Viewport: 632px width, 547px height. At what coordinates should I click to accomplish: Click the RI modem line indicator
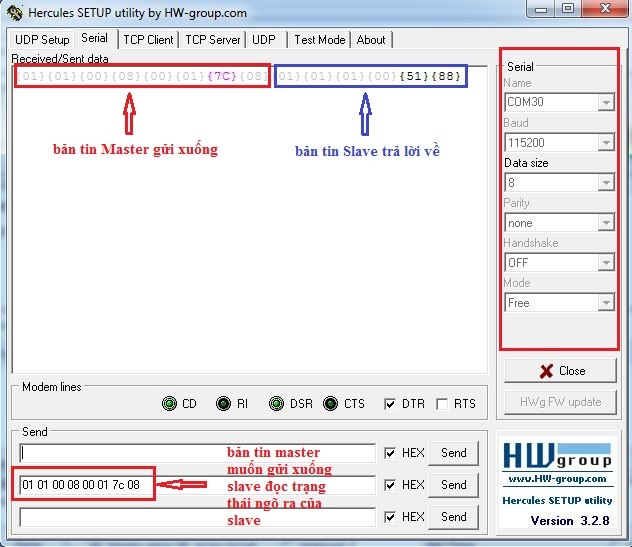pos(223,403)
